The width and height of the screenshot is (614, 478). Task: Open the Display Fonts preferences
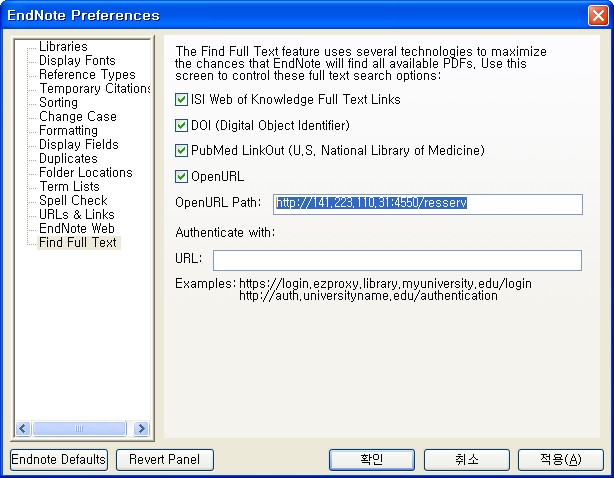(77, 60)
